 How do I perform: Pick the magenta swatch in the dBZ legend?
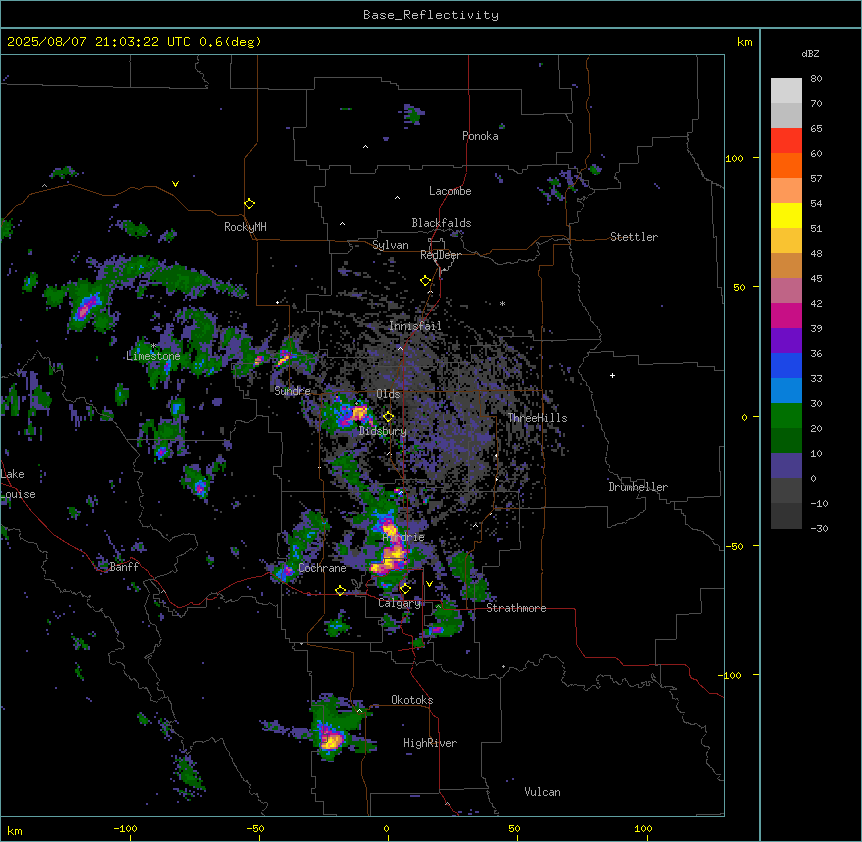click(786, 316)
